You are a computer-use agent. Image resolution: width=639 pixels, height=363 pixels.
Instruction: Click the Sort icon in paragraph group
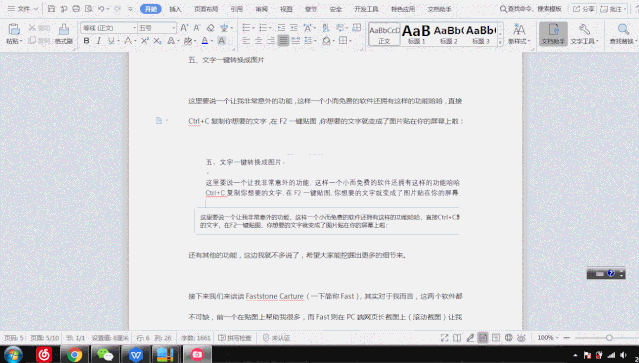(326, 28)
